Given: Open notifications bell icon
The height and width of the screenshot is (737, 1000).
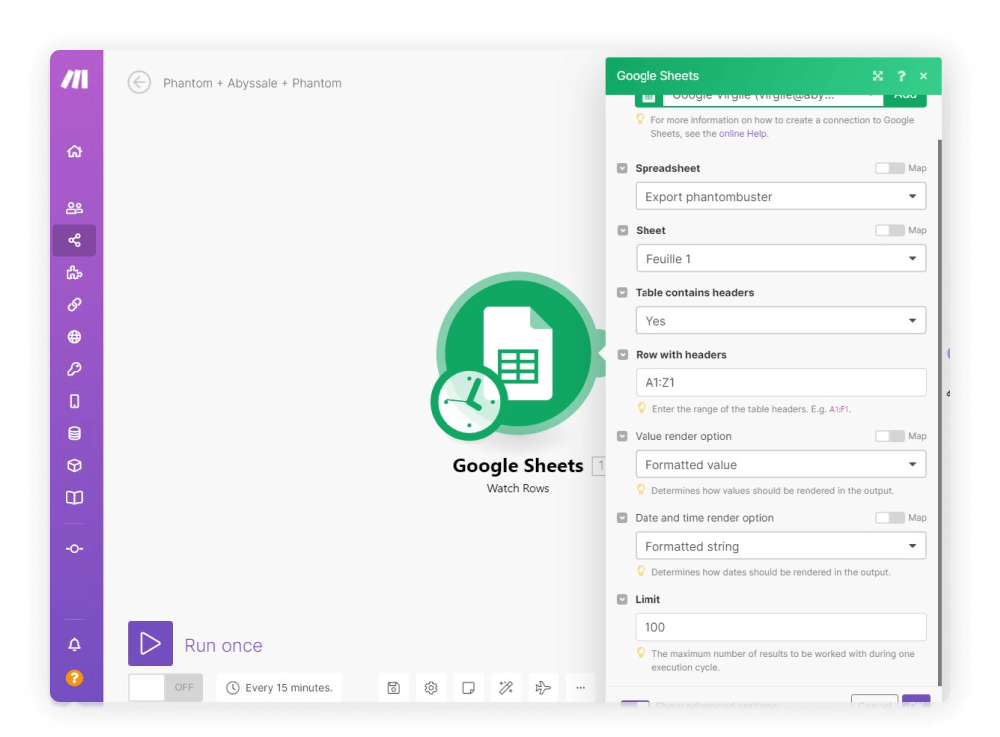Looking at the screenshot, I should (x=75, y=645).
